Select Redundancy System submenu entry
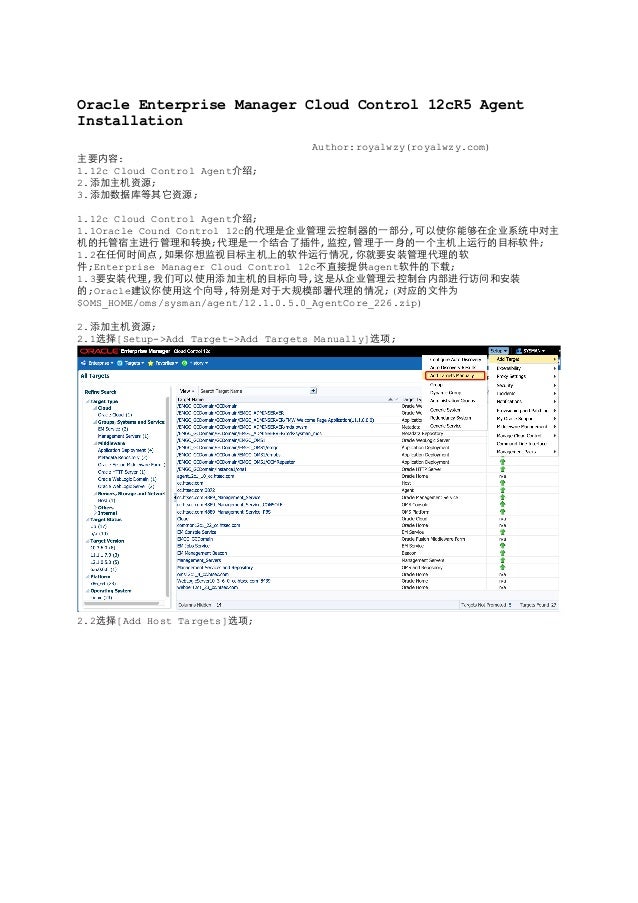 [x=451, y=418]
